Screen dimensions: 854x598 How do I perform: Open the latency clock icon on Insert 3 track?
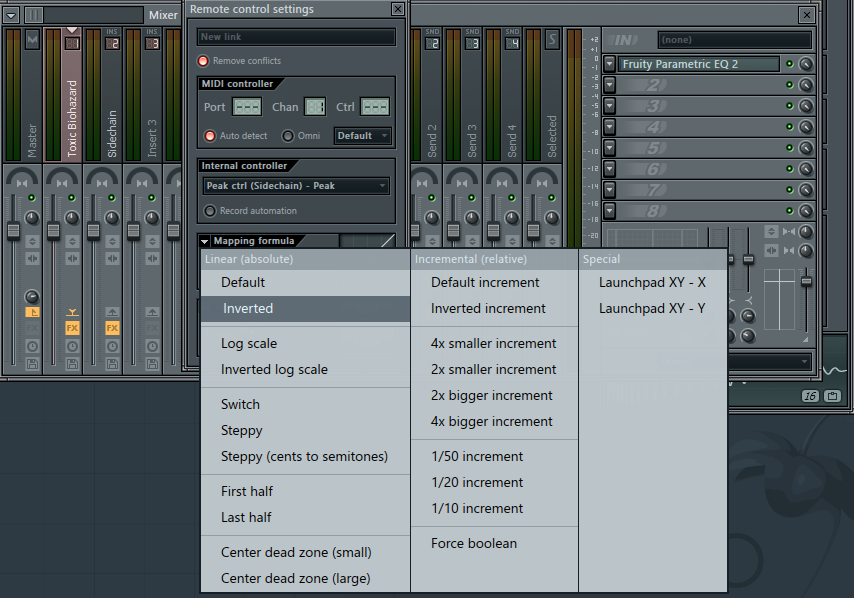tap(152, 346)
